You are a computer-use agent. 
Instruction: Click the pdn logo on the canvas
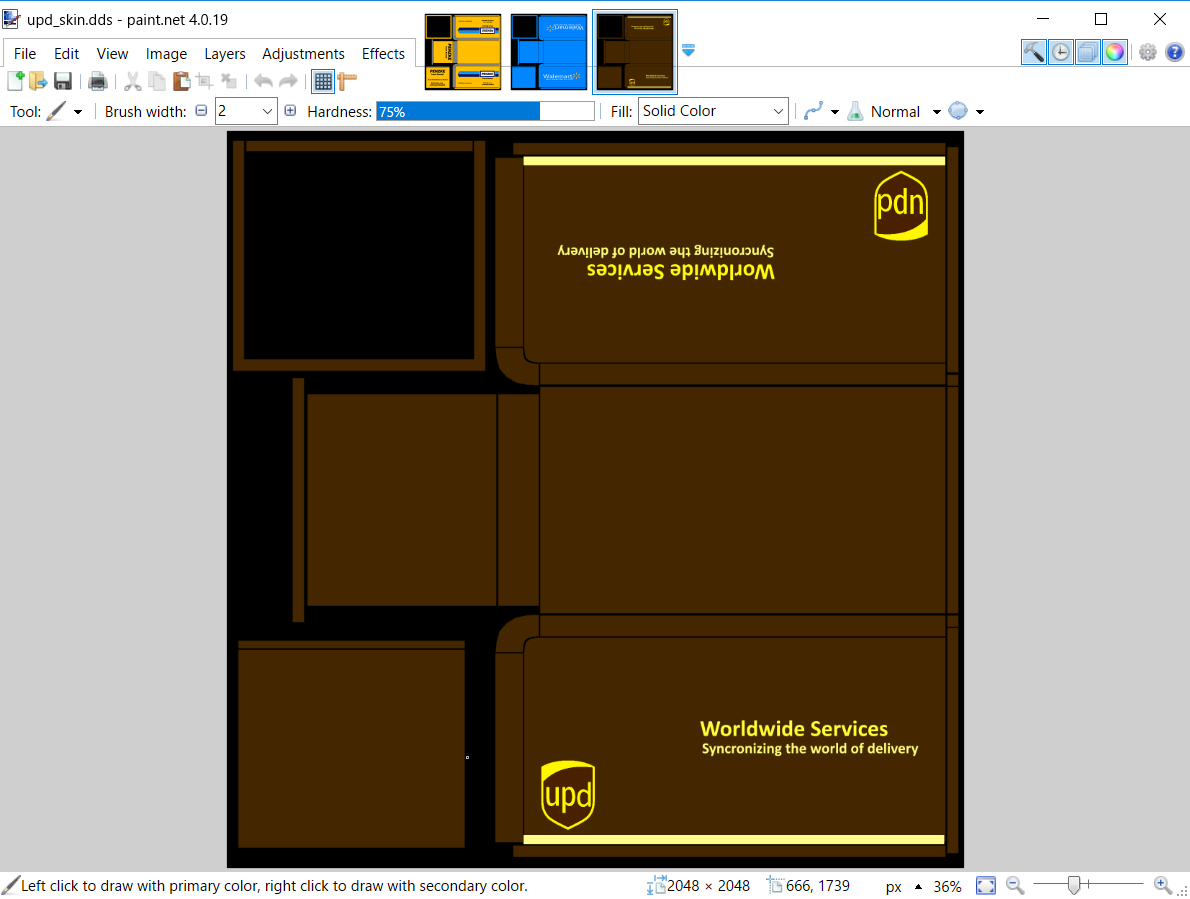(x=901, y=206)
